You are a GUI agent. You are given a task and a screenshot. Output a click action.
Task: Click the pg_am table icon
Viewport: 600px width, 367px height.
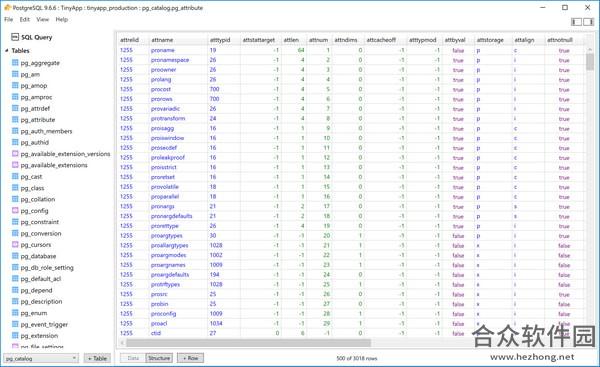(x=15, y=74)
